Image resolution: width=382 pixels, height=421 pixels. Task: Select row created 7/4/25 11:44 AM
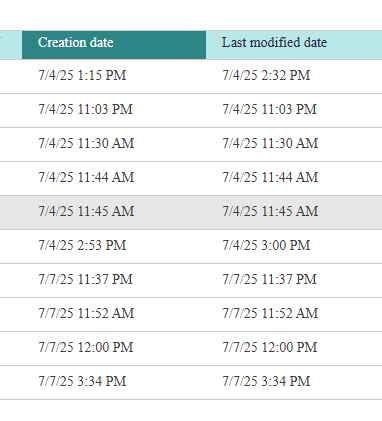point(191,178)
